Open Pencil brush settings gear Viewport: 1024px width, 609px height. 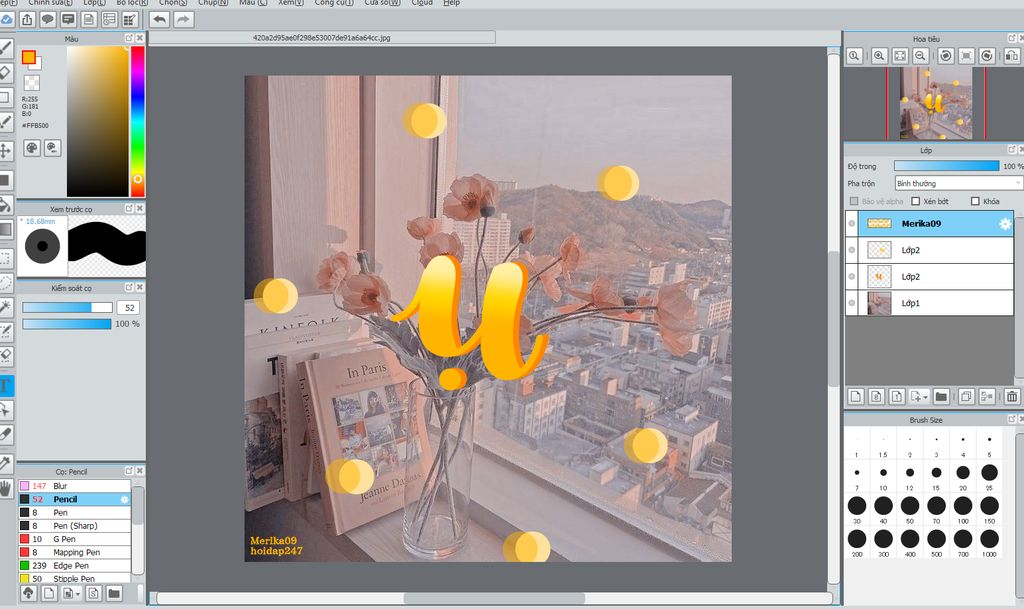click(x=125, y=499)
